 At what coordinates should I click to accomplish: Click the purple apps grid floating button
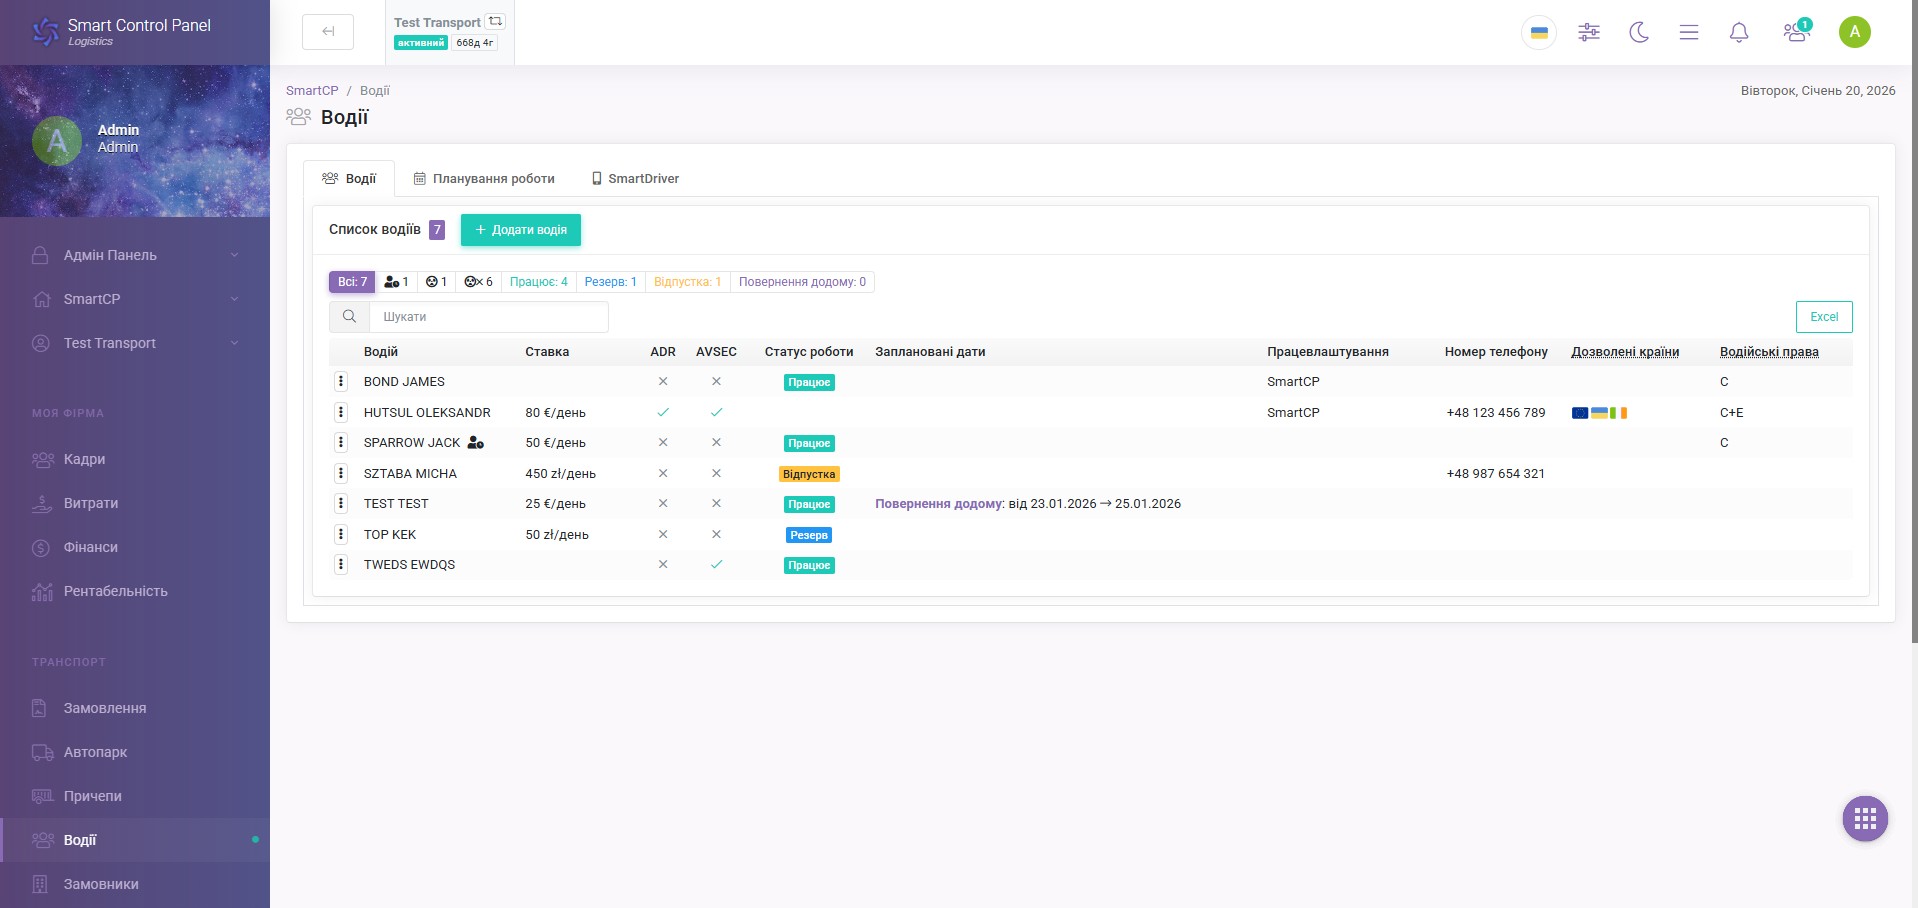1865,819
